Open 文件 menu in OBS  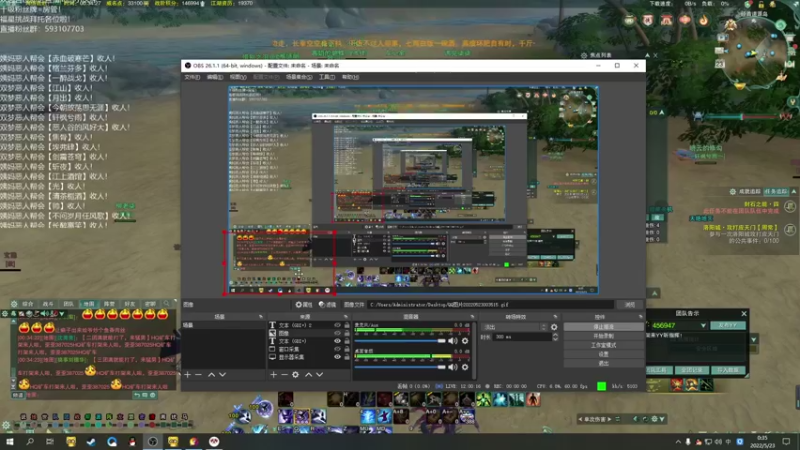(192, 77)
